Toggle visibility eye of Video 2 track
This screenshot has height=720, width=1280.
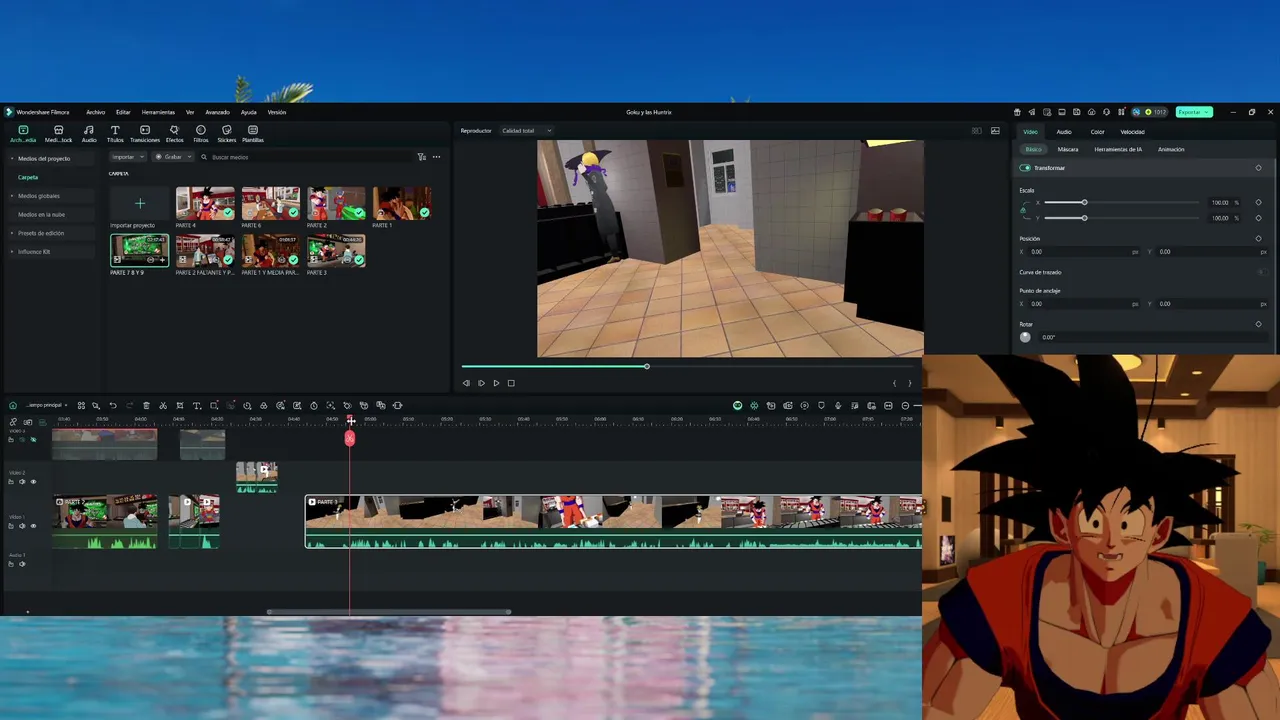33,482
